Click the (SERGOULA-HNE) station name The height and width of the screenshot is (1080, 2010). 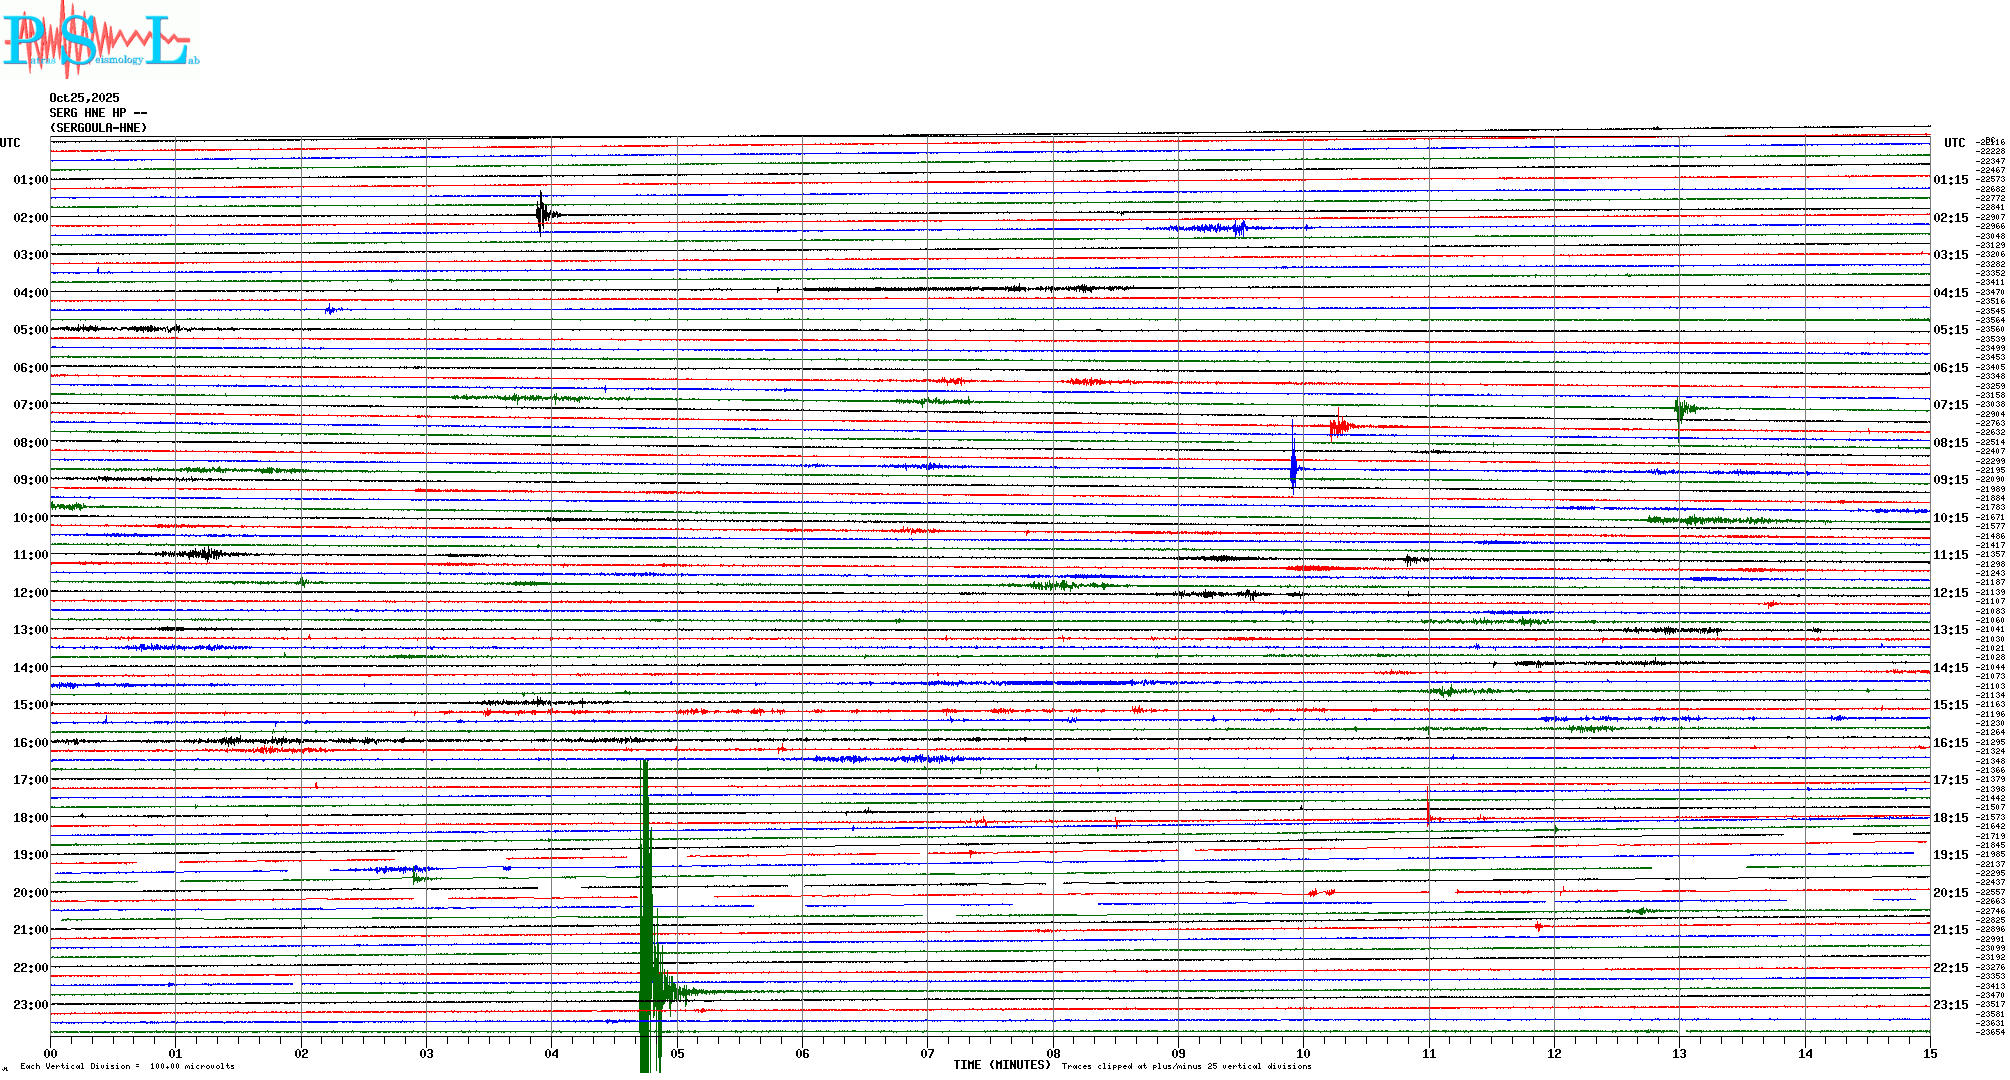(x=98, y=128)
